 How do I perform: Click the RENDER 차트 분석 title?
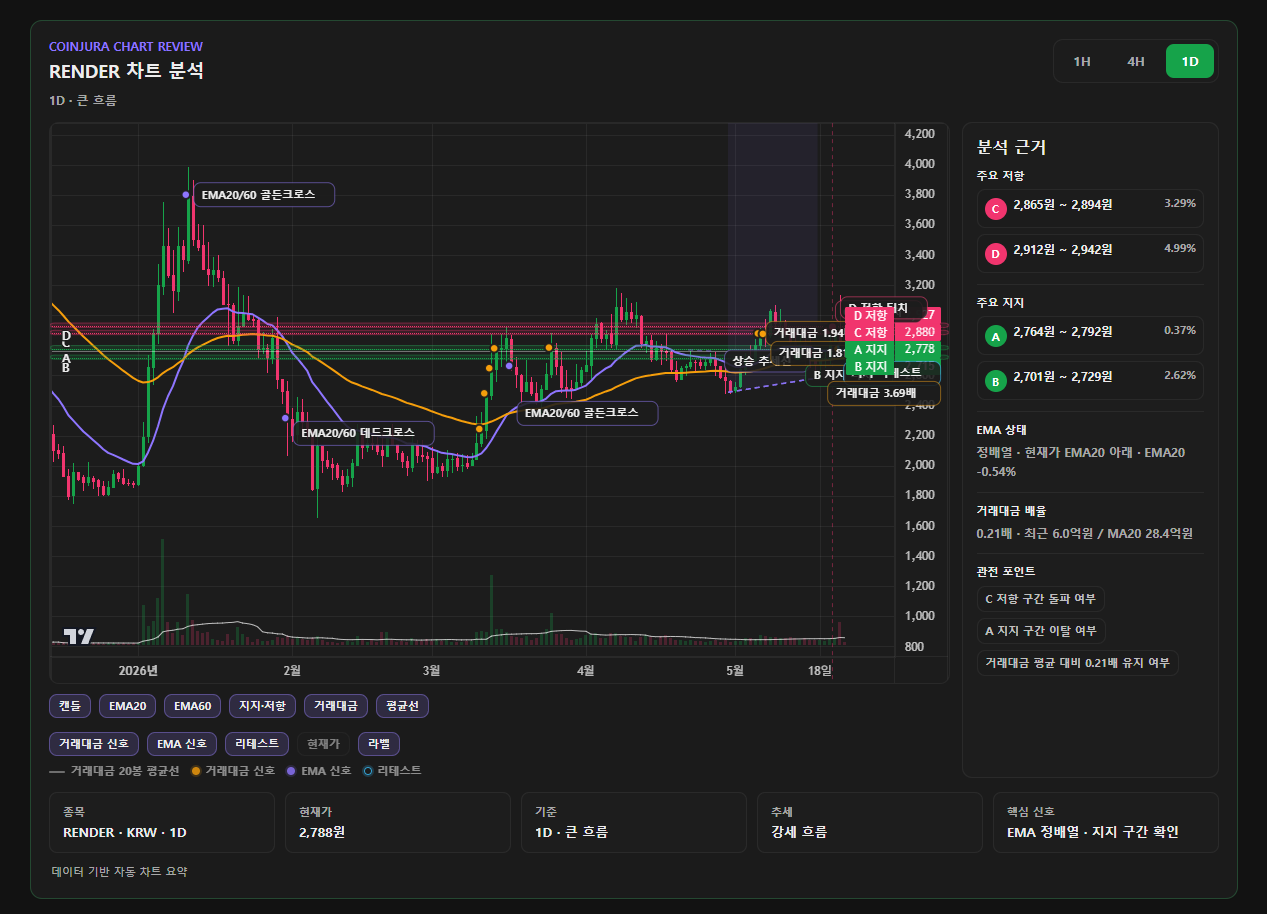pos(127,71)
